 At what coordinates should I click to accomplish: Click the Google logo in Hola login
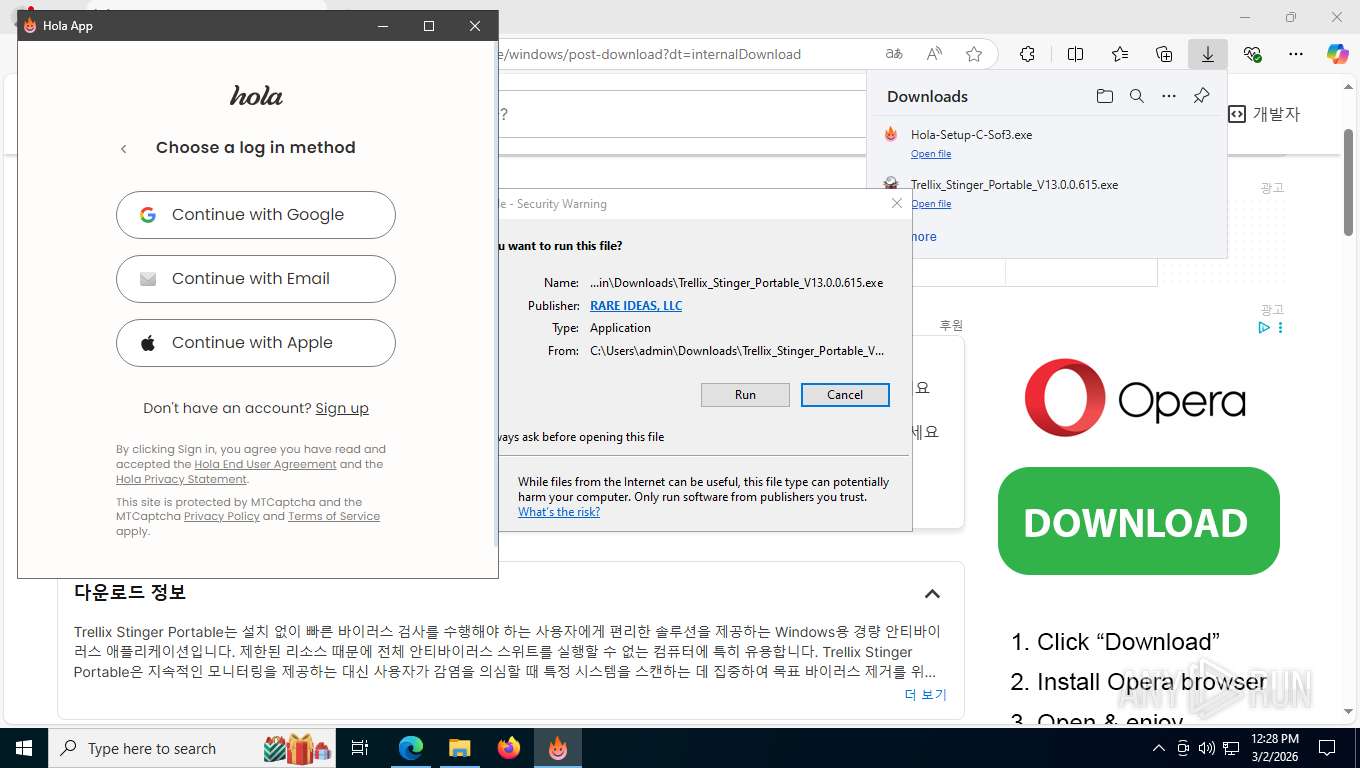click(148, 215)
